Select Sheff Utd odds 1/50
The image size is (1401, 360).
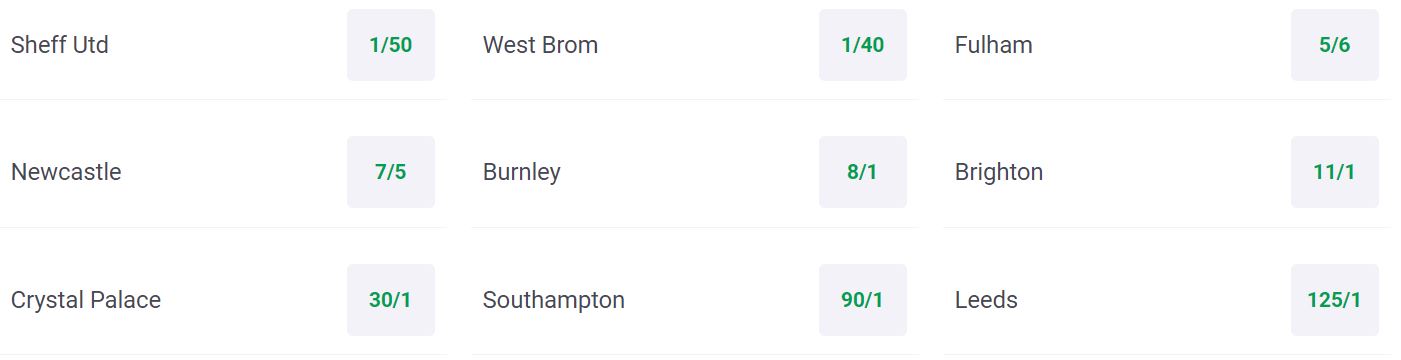[391, 45]
